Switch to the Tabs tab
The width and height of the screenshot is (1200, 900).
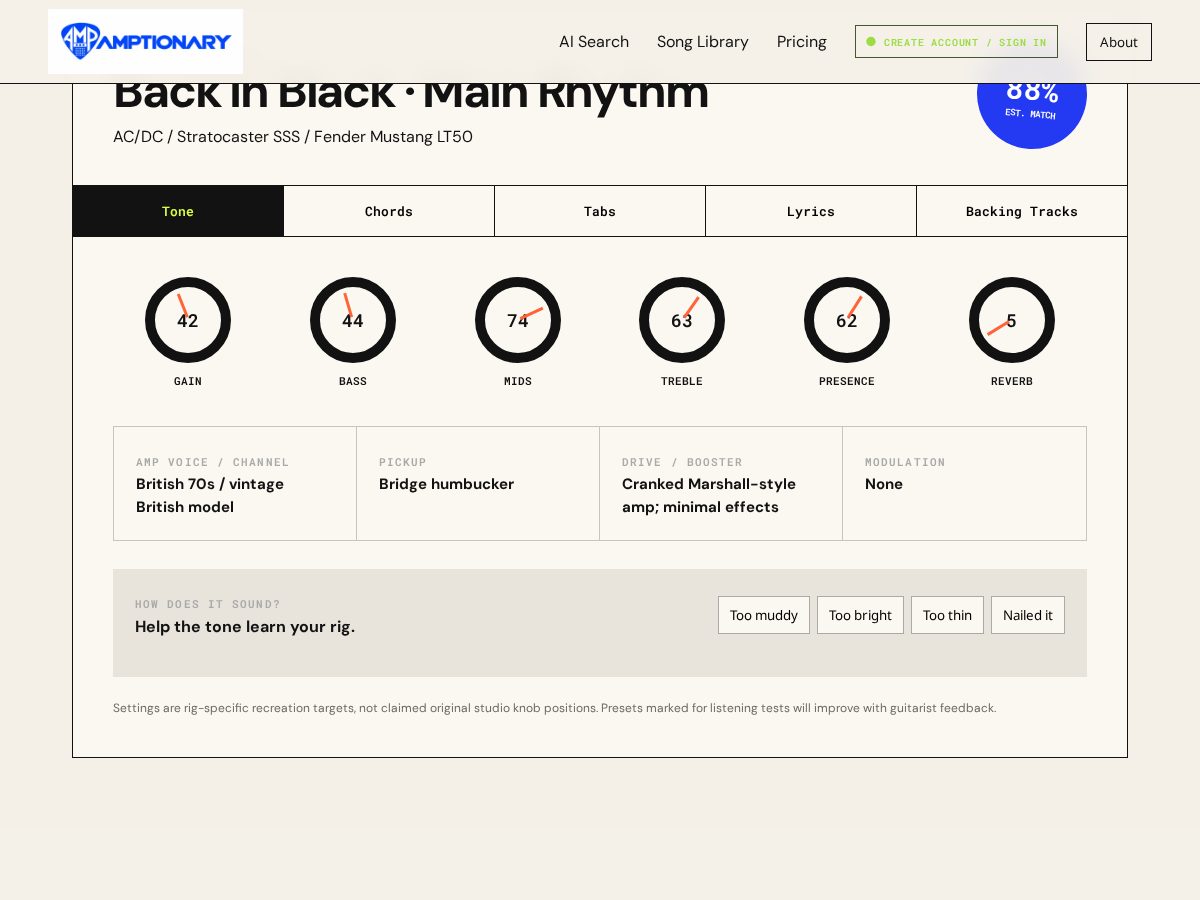click(600, 211)
